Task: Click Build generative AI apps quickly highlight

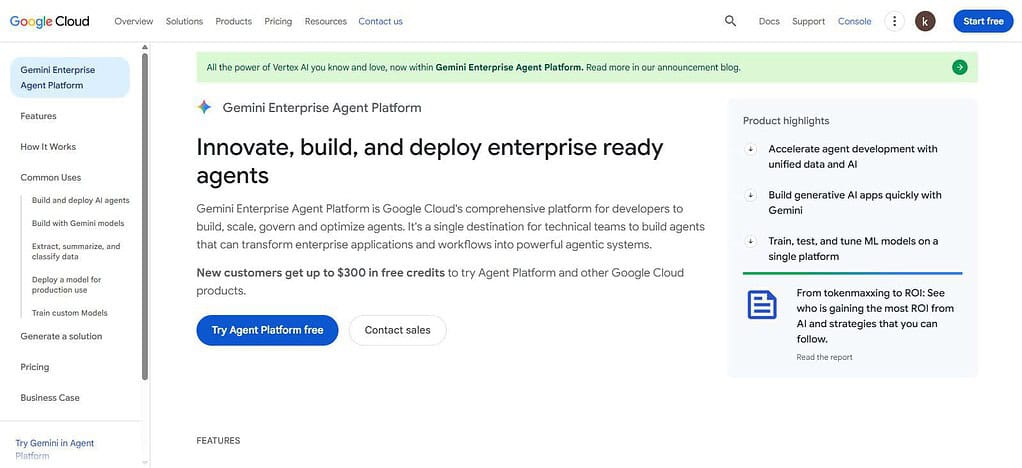Action: tap(854, 203)
